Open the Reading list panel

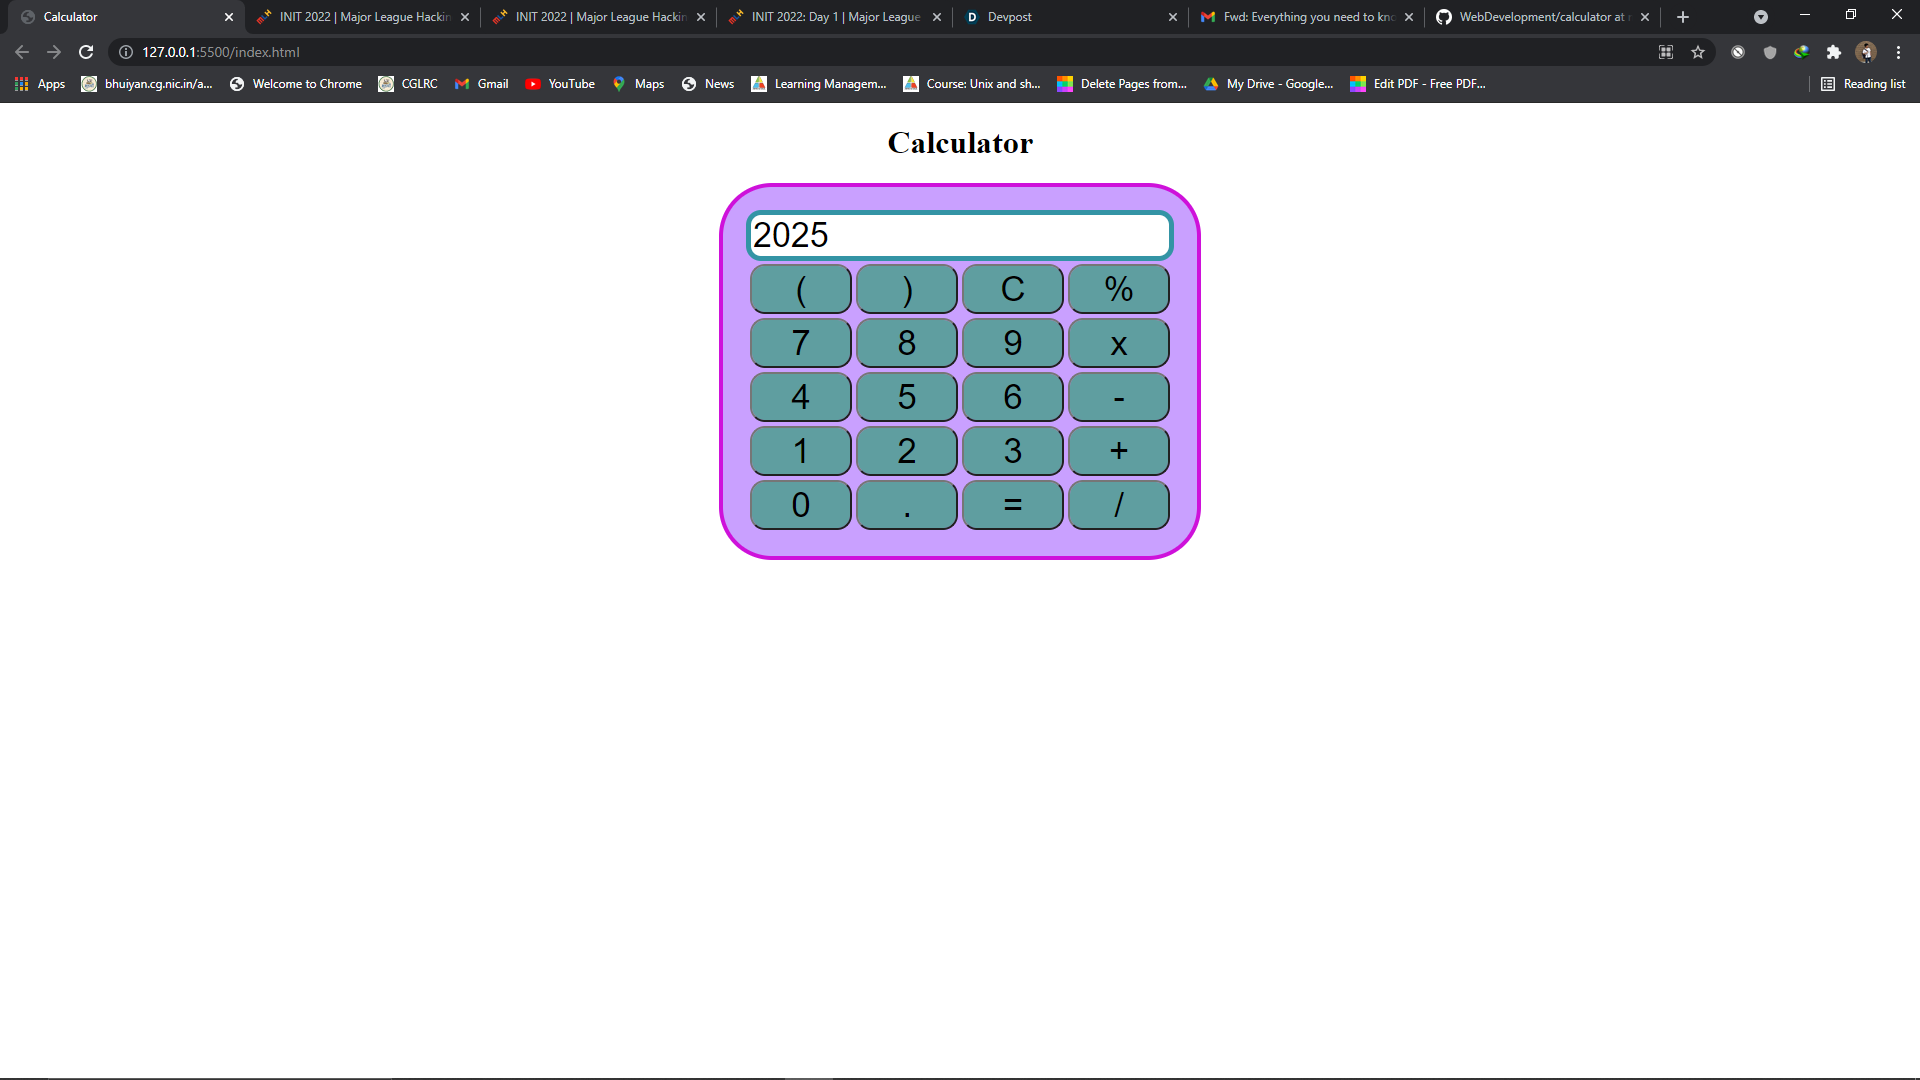1863,84
